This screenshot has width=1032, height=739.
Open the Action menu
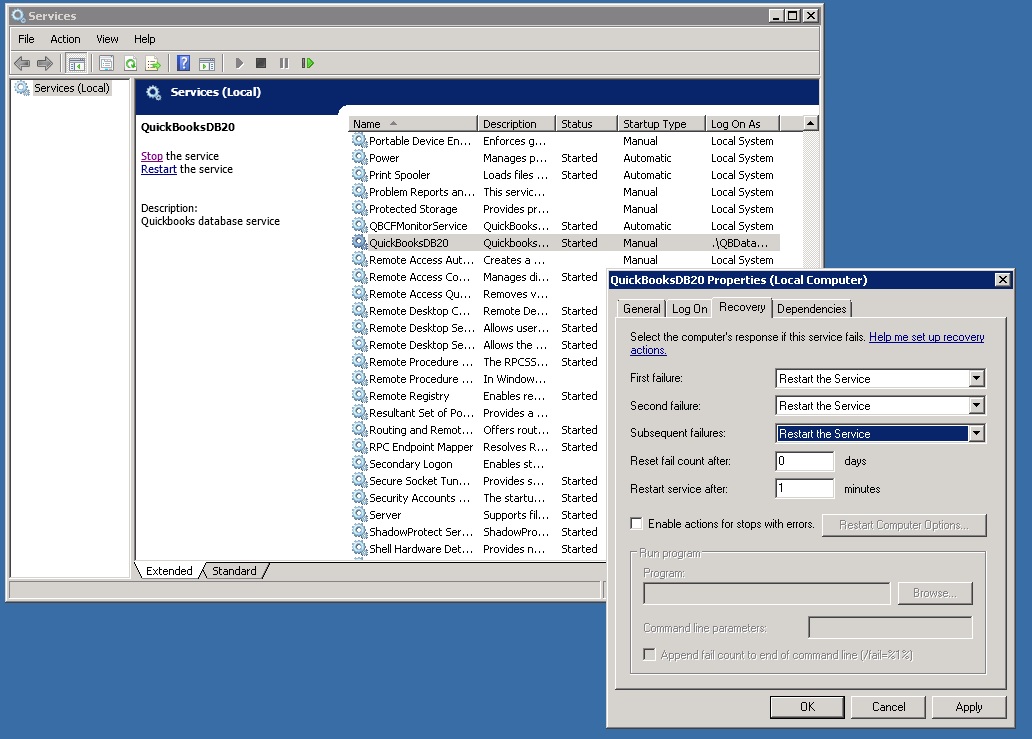click(x=65, y=39)
